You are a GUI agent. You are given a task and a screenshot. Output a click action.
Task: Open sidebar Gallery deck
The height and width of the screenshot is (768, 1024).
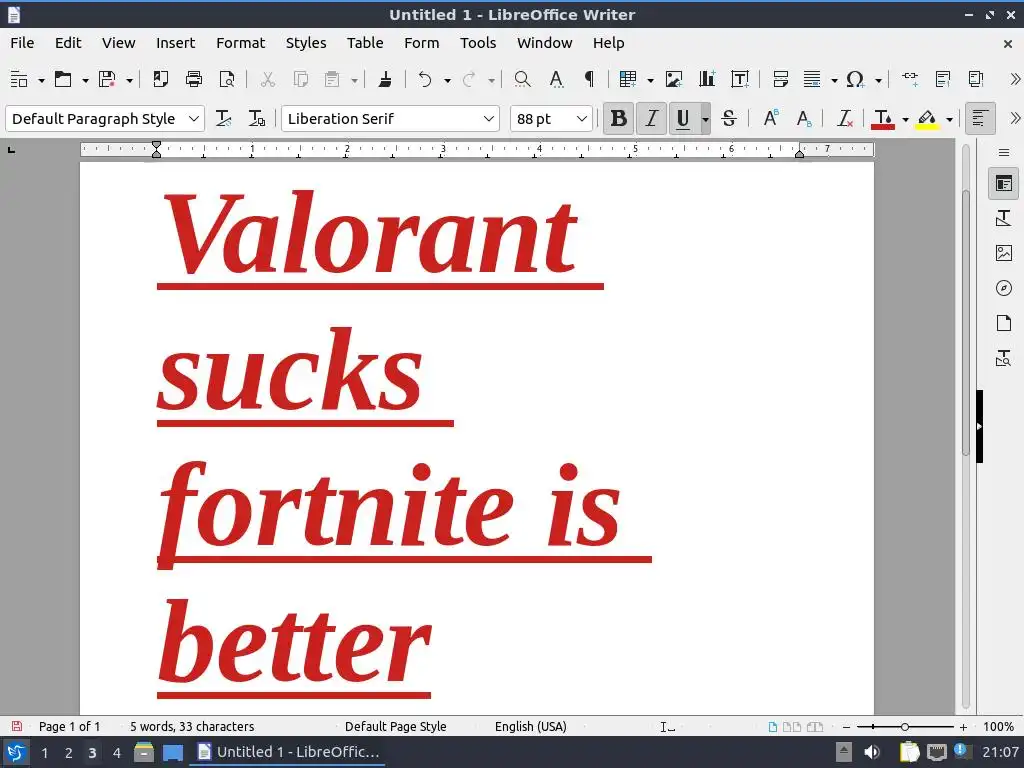[x=1004, y=253]
